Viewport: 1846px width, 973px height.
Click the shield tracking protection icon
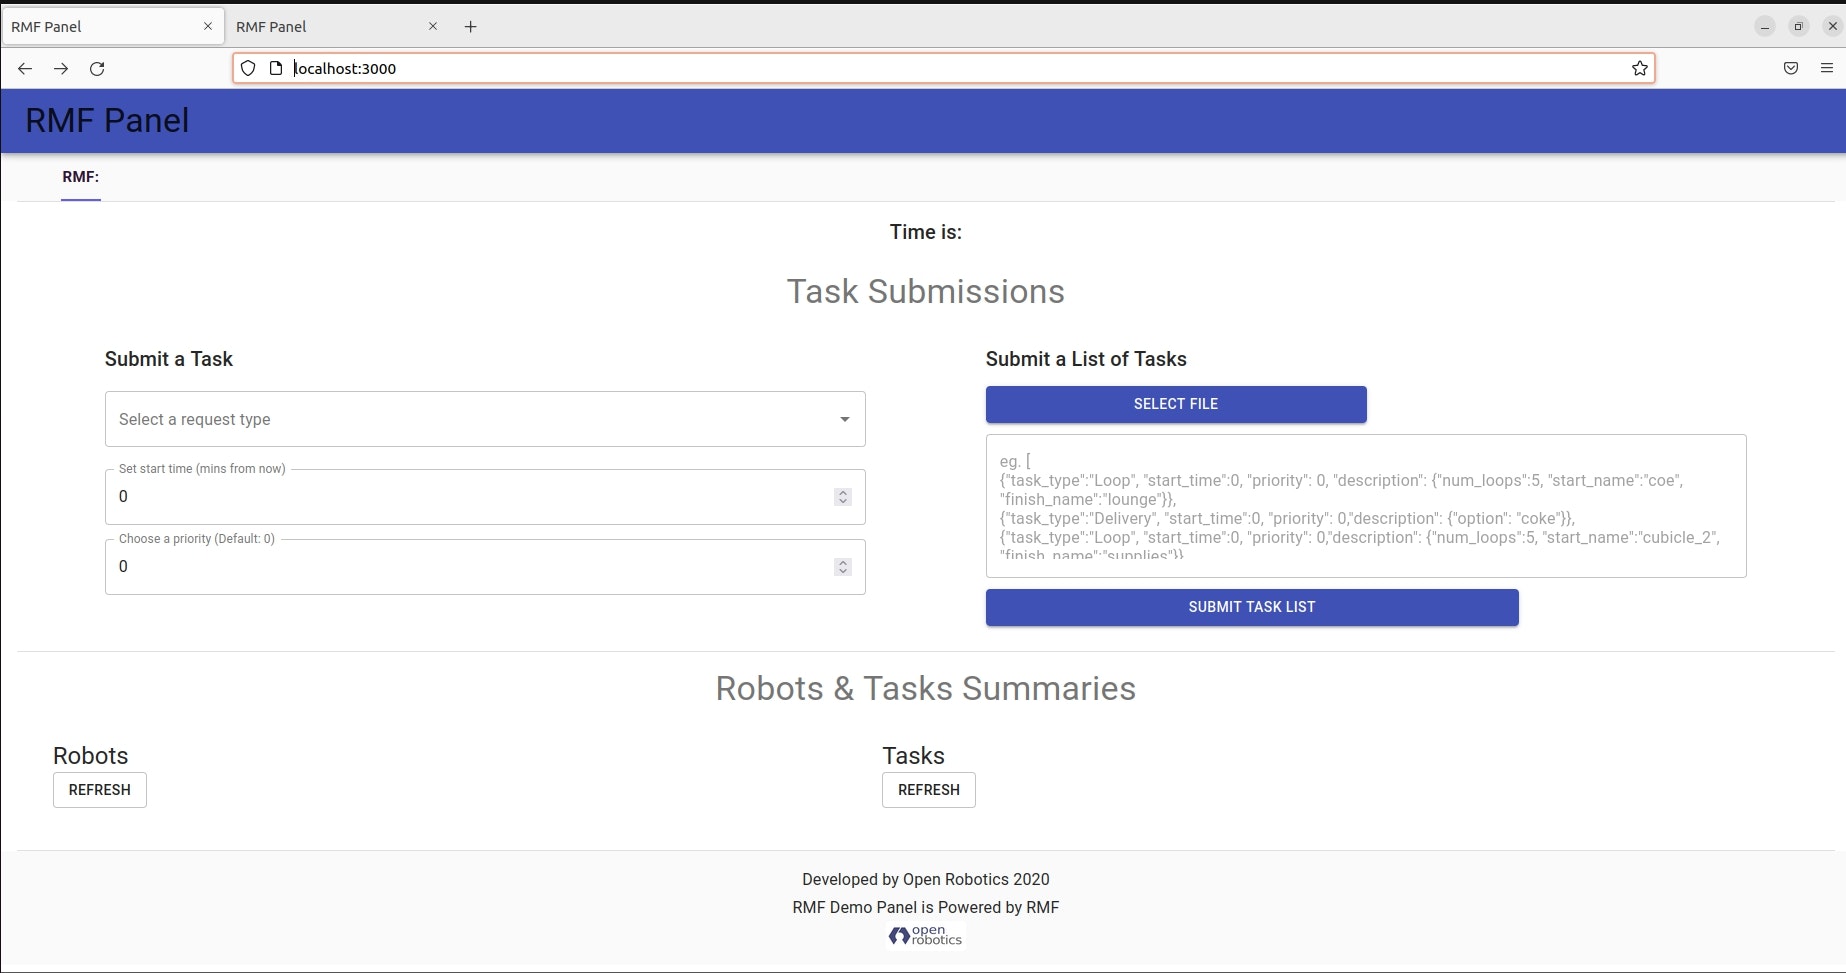[248, 68]
